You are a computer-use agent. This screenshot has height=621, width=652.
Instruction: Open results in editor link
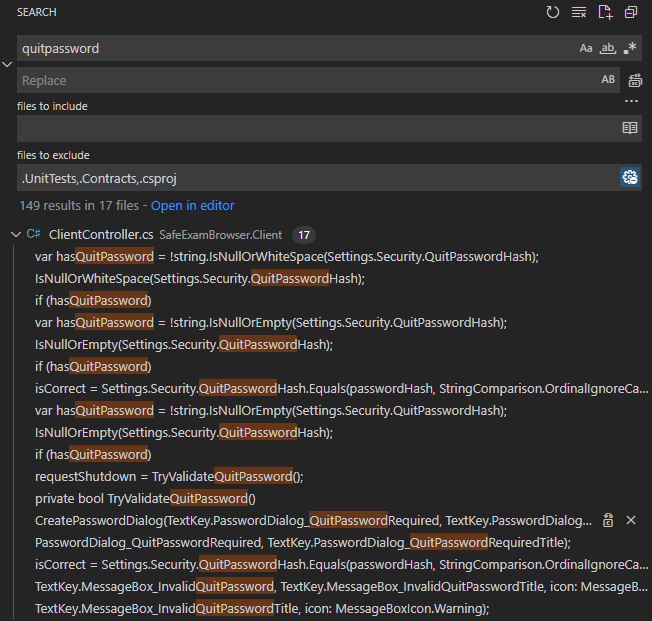[x=193, y=205]
